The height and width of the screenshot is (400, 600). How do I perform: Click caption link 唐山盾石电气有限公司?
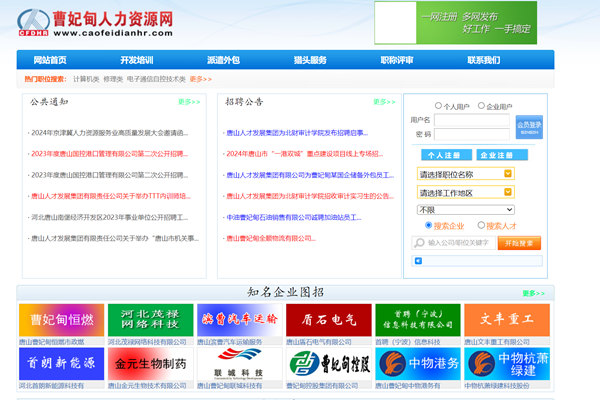[x=319, y=342]
